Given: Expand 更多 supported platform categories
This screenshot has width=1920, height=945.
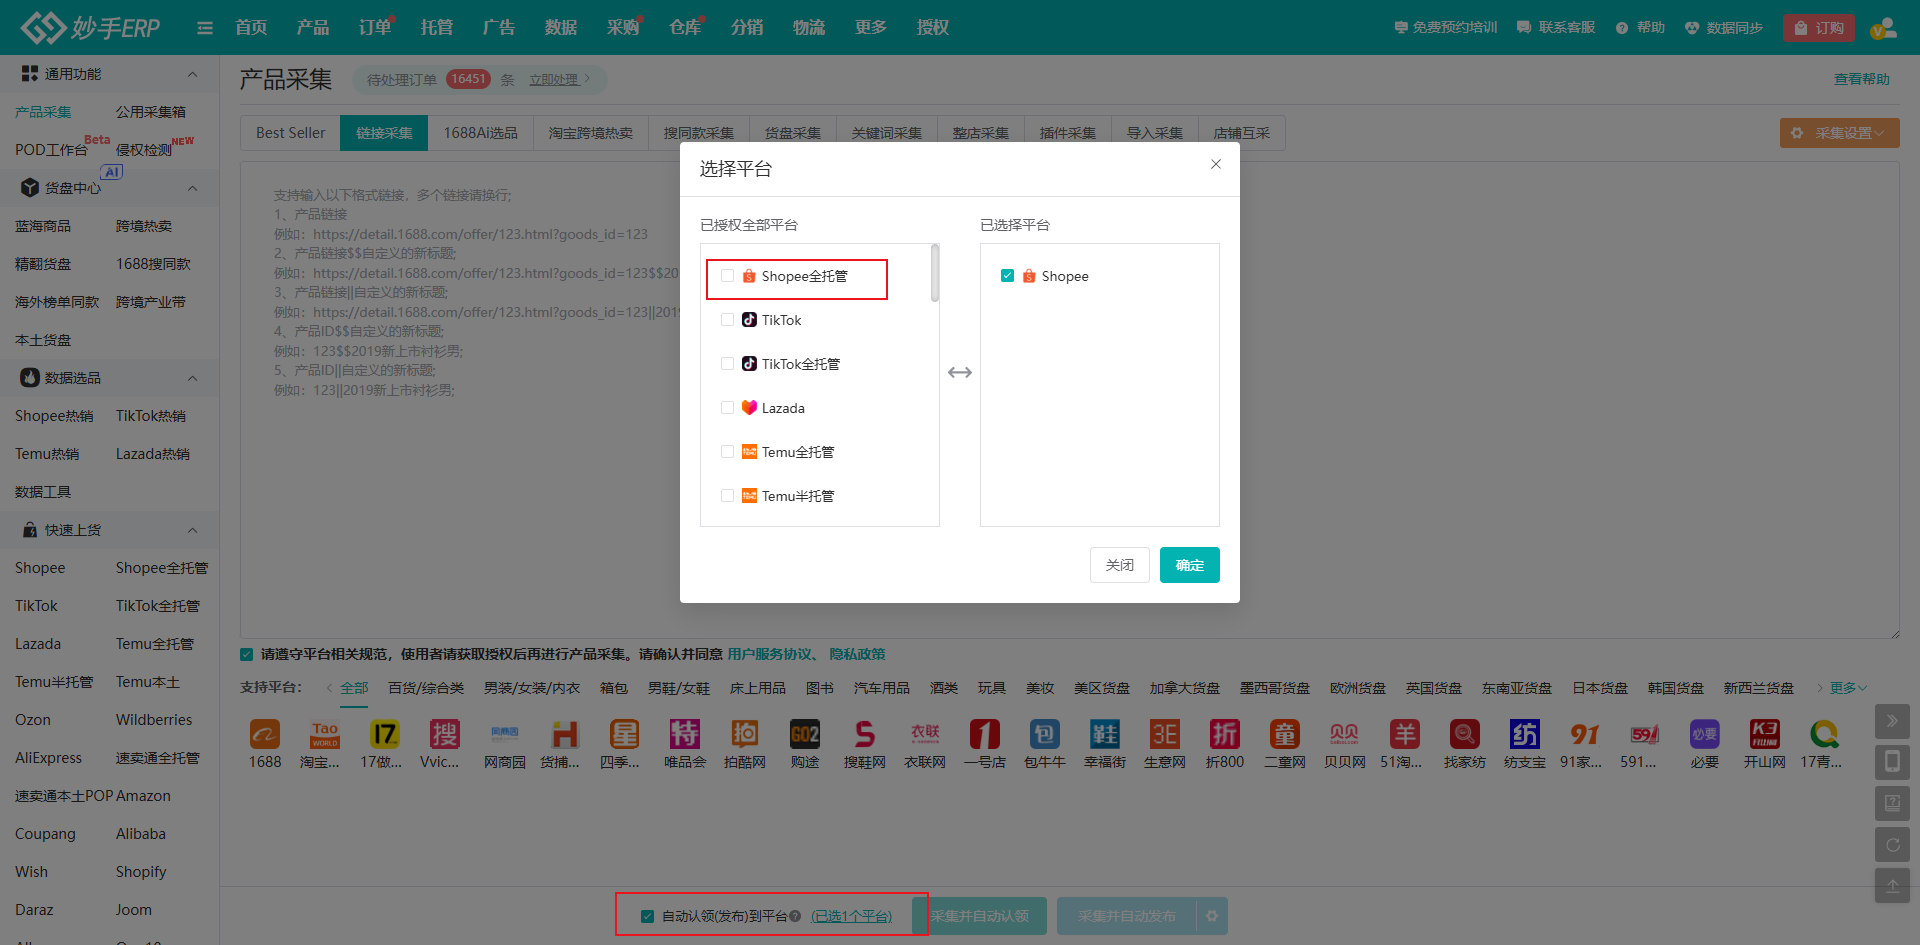Looking at the screenshot, I should (x=1847, y=688).
